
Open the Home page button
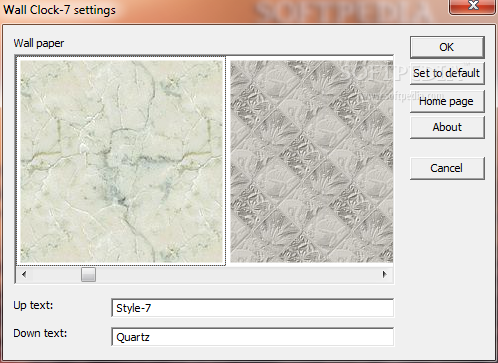[x=447, y=101]
